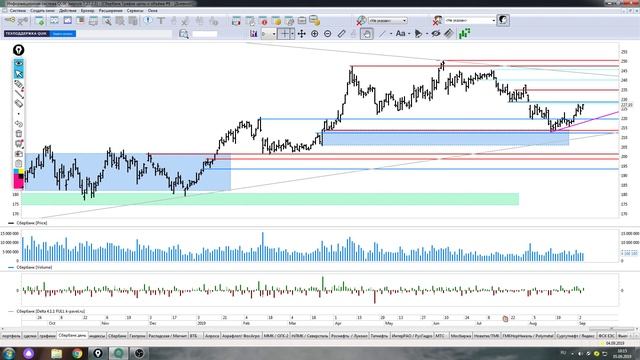Click the lightbulb icon above drawing panel
Screen dimensions: 640x360
point(18,50)
